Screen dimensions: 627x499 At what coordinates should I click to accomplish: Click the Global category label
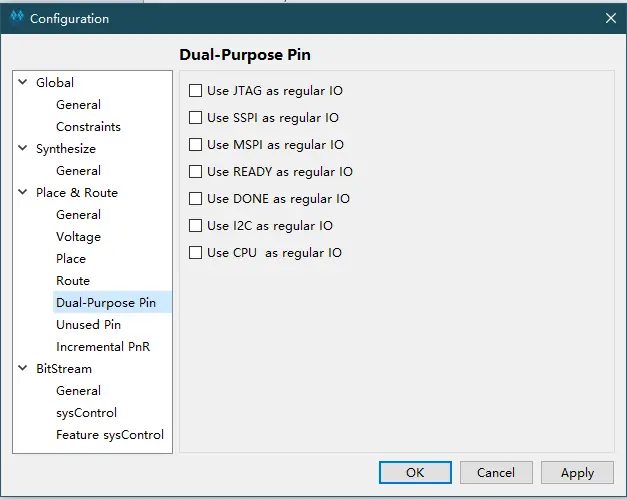pyautogui.click(x=55, y=83)
